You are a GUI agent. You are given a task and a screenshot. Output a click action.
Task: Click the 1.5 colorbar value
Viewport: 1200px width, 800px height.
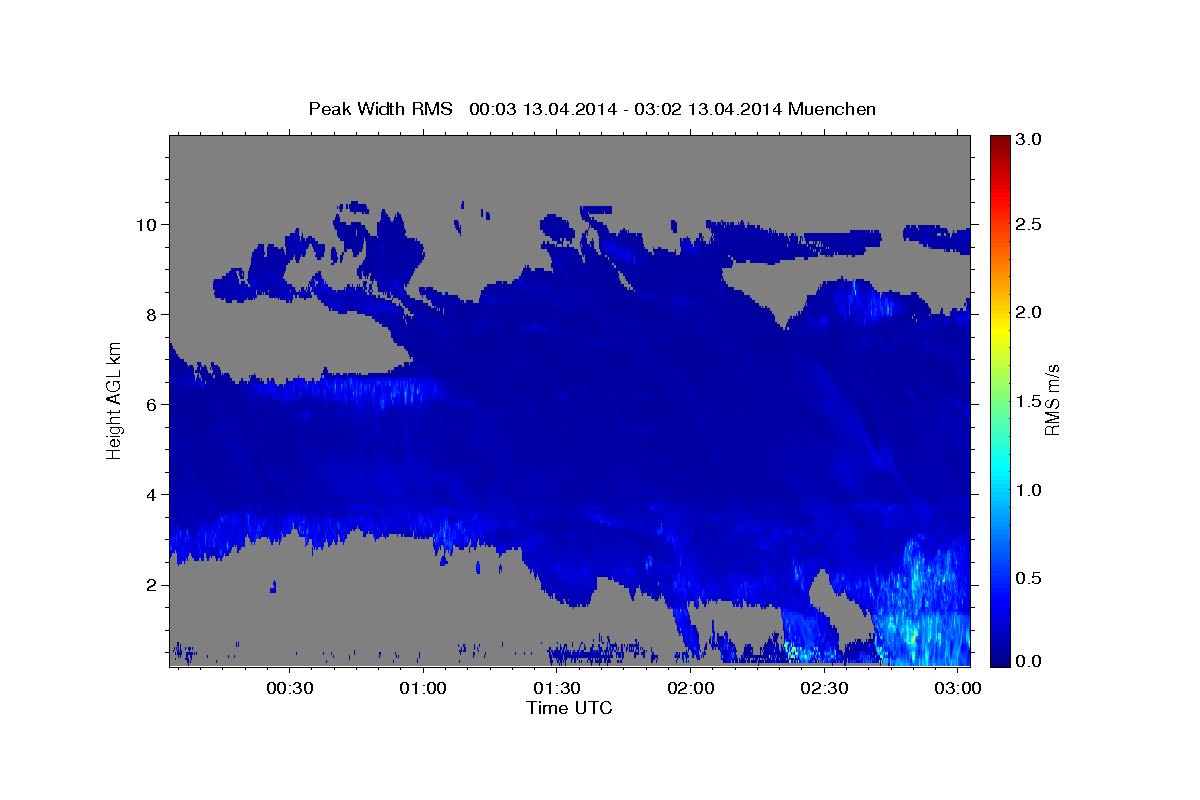point(1029,401)
